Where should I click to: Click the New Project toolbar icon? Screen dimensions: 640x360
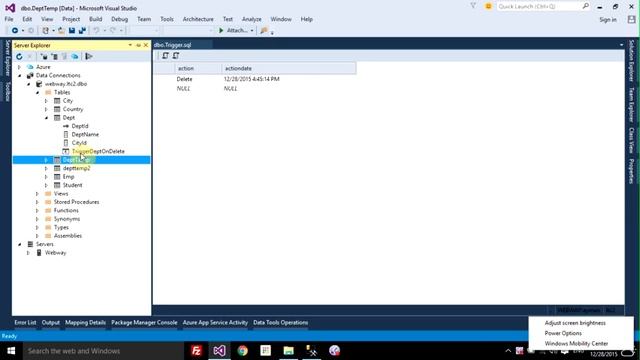(x=46, y=31)
